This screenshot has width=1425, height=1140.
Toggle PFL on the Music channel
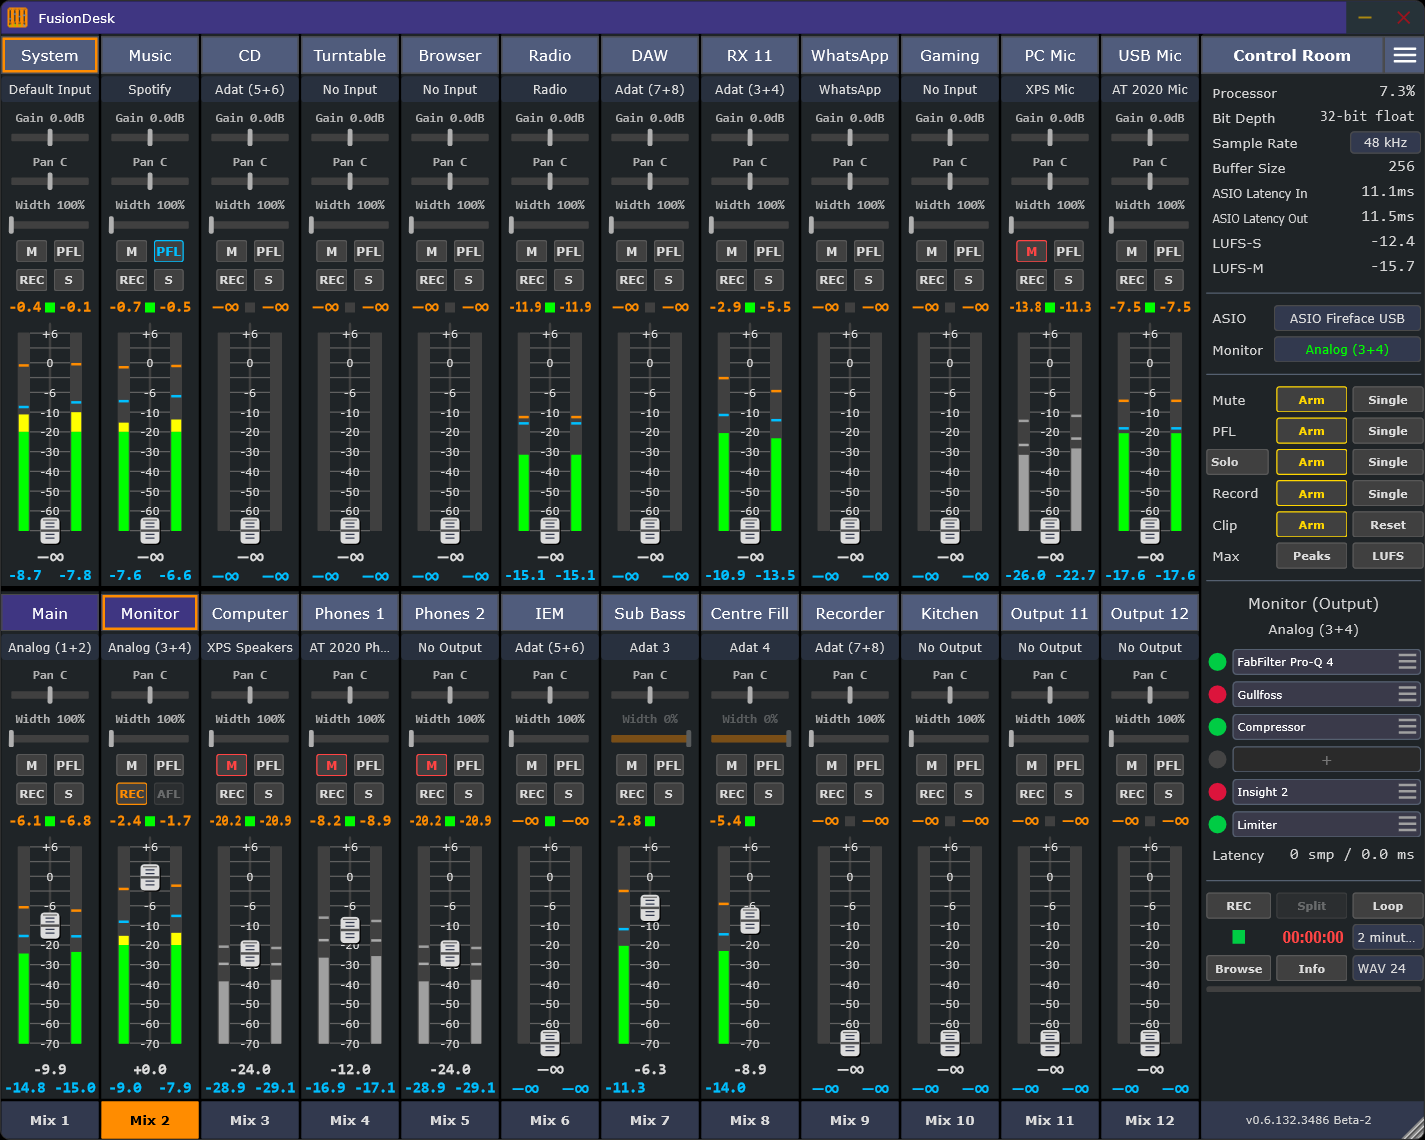click(x=168, y=251)
